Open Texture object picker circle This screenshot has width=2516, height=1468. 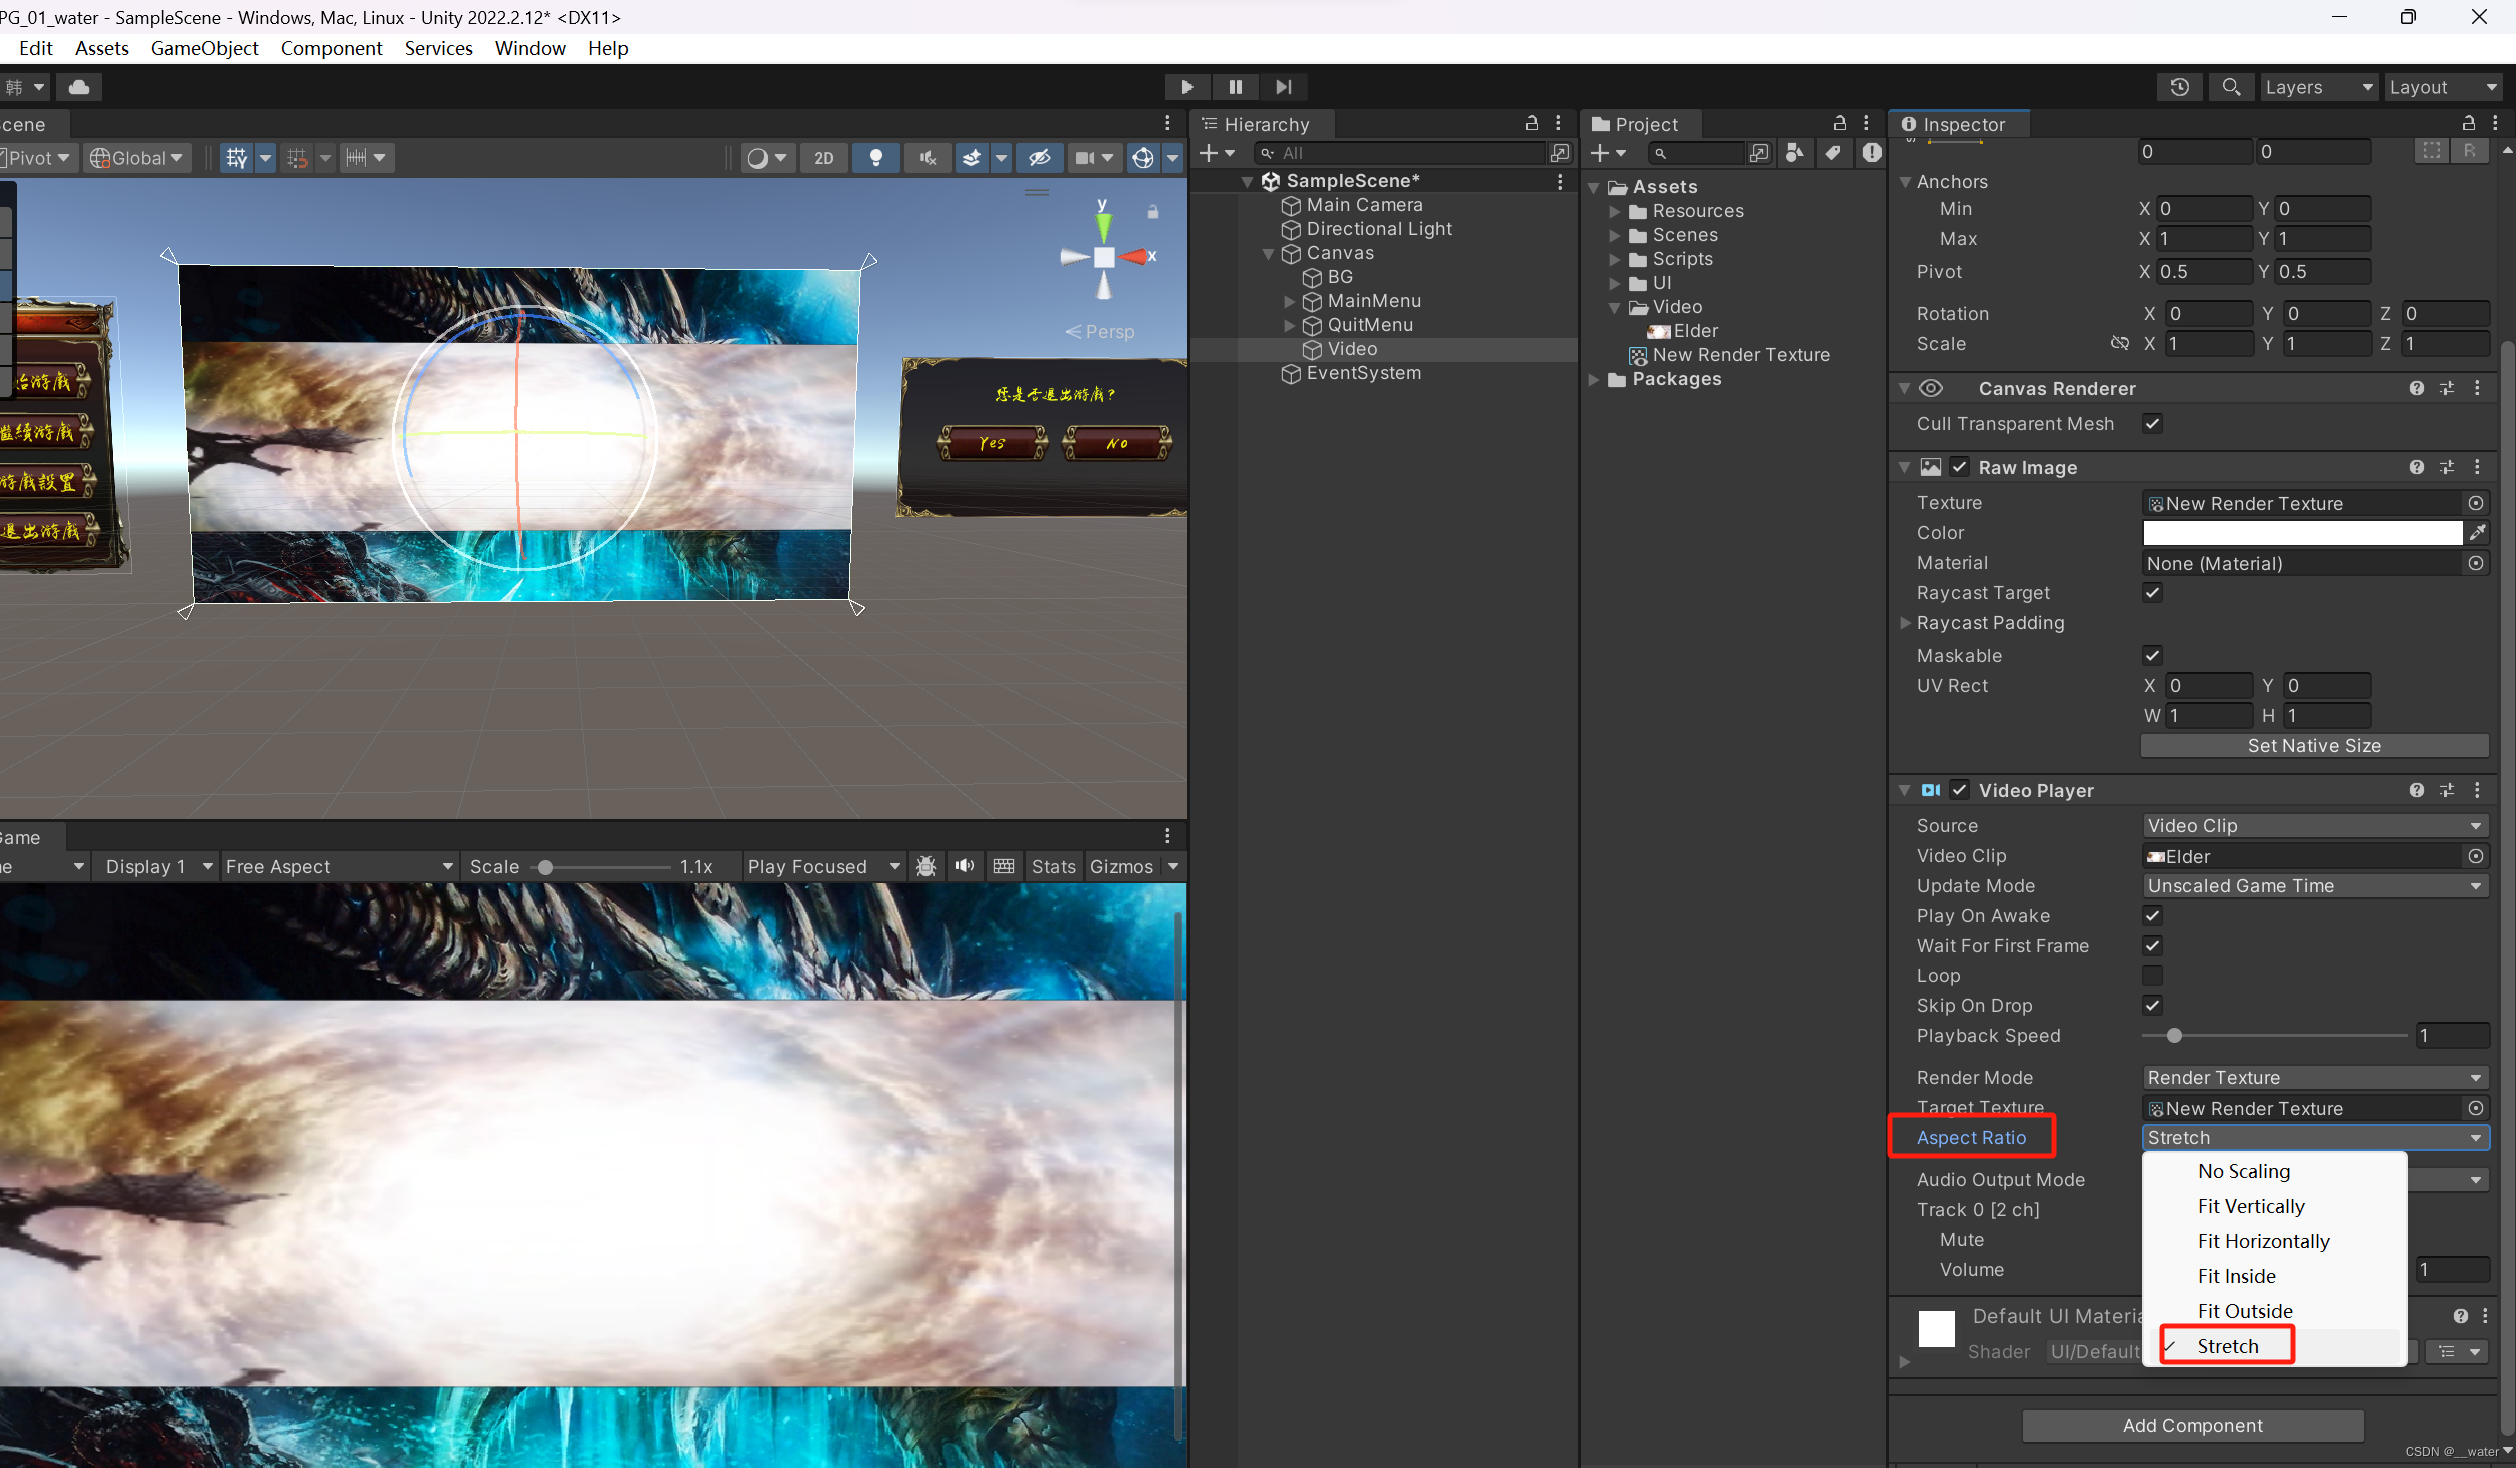(2476, 503)
